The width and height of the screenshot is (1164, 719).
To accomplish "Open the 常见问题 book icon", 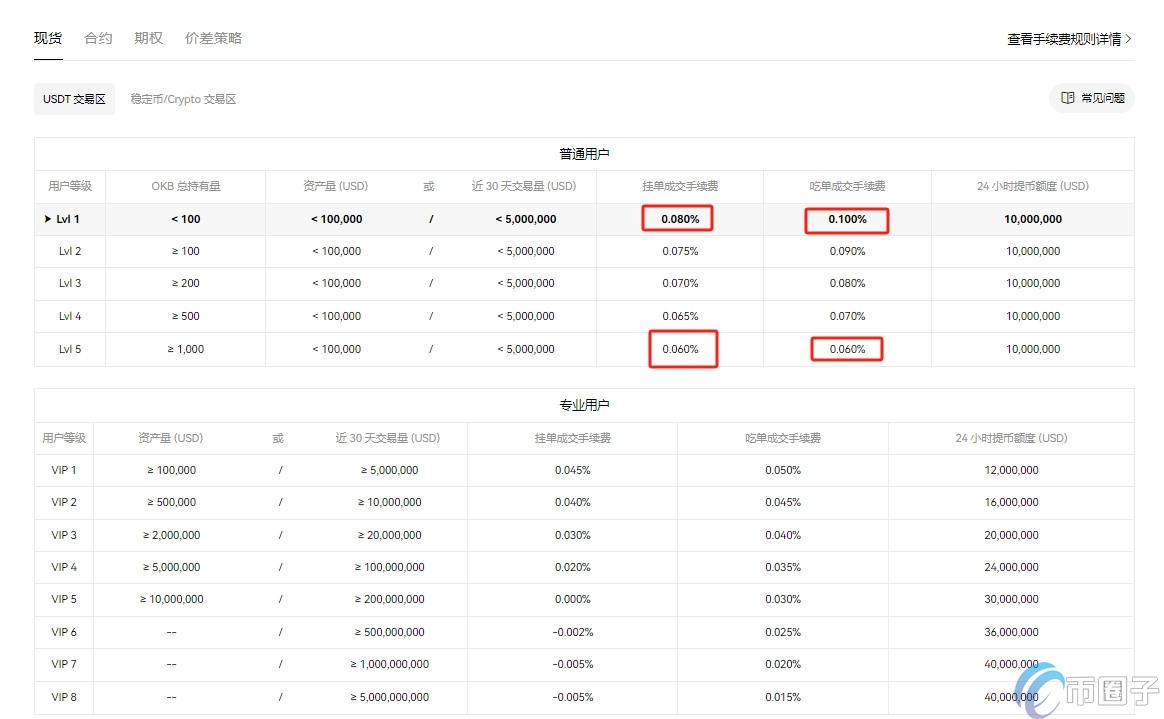I will 1067,97.
